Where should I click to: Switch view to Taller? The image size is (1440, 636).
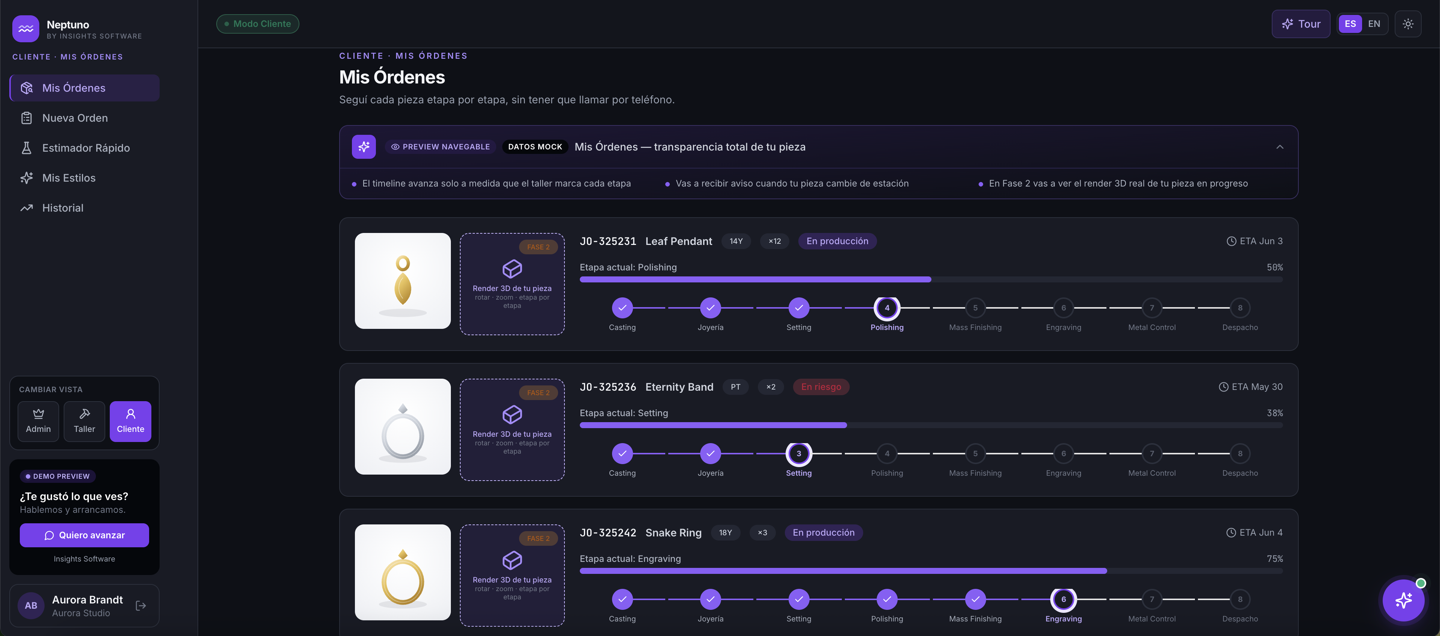click(84, 421)
